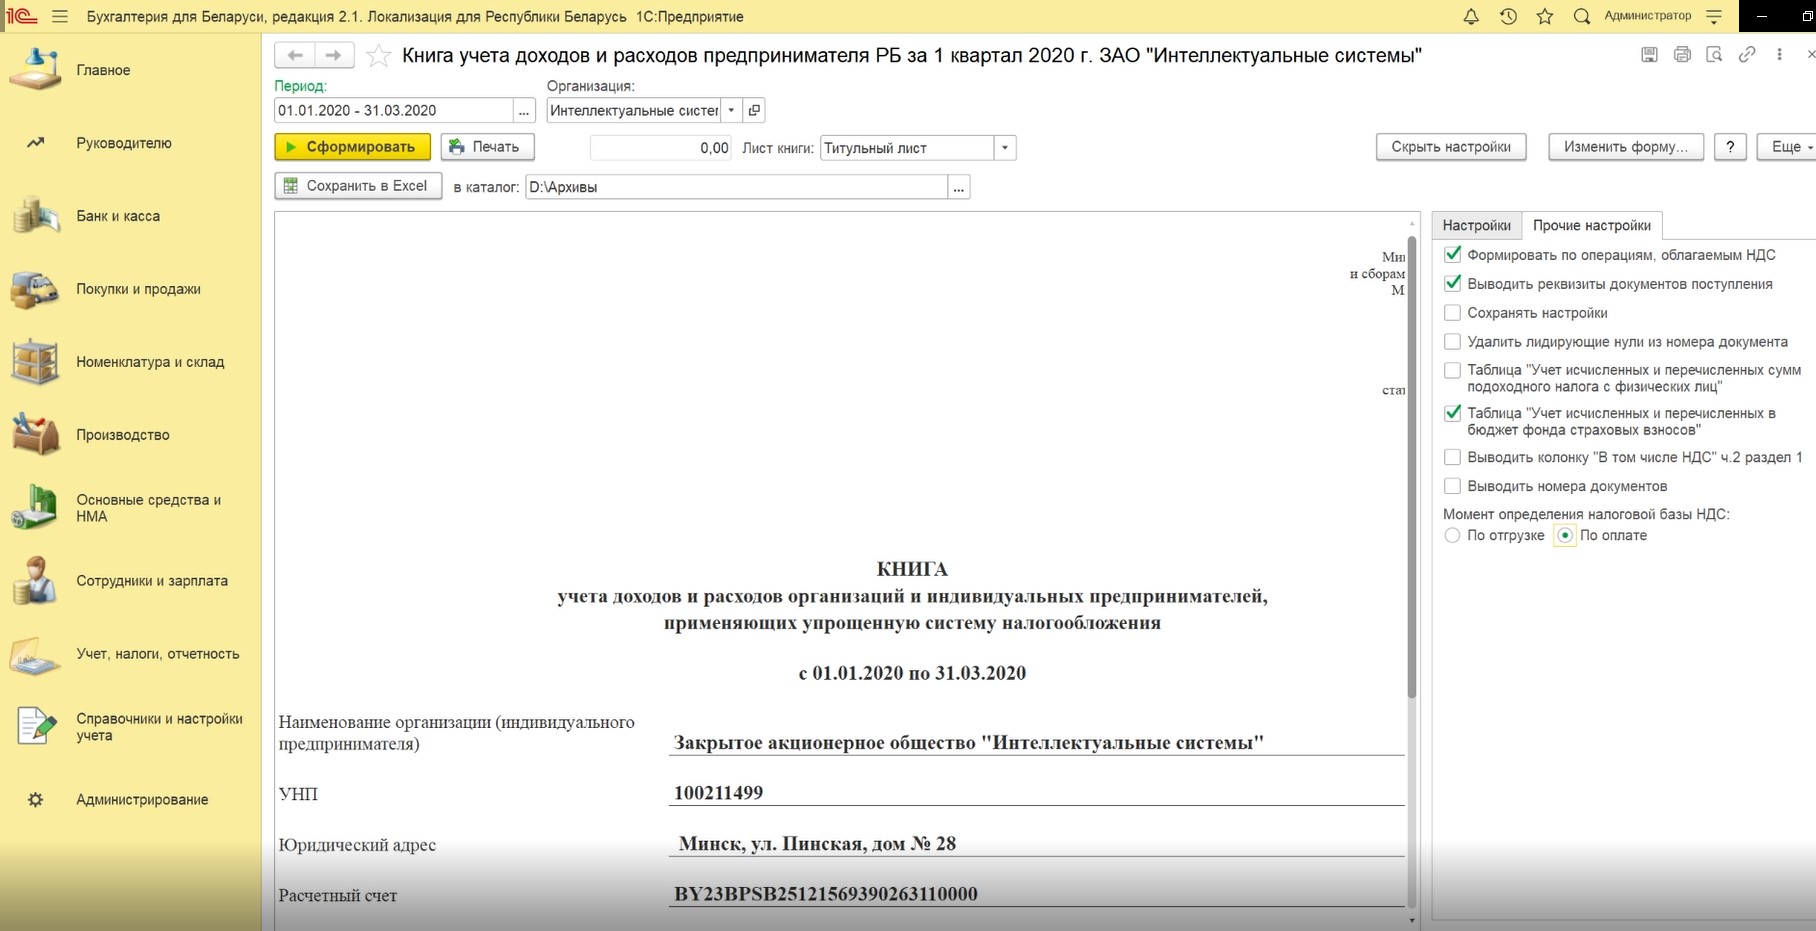This screenshot has width=1816, height=931.
Task: Click Сохранить в Excel button
Action: pyautogui.click(x=358, y=186)
